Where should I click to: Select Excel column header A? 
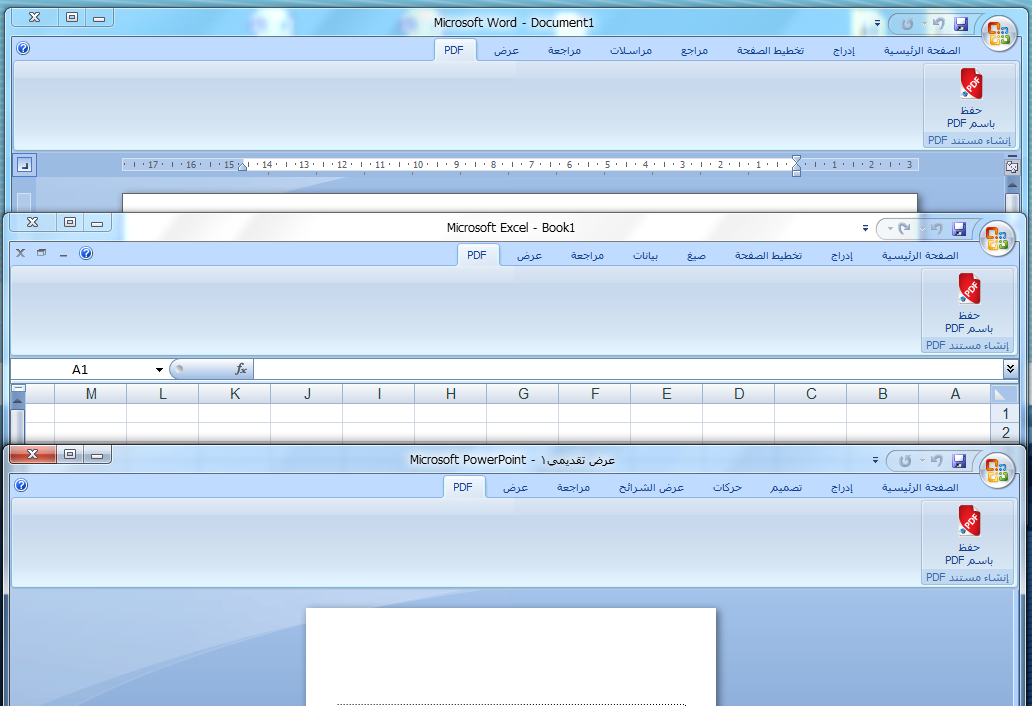[x=955, y=394]
